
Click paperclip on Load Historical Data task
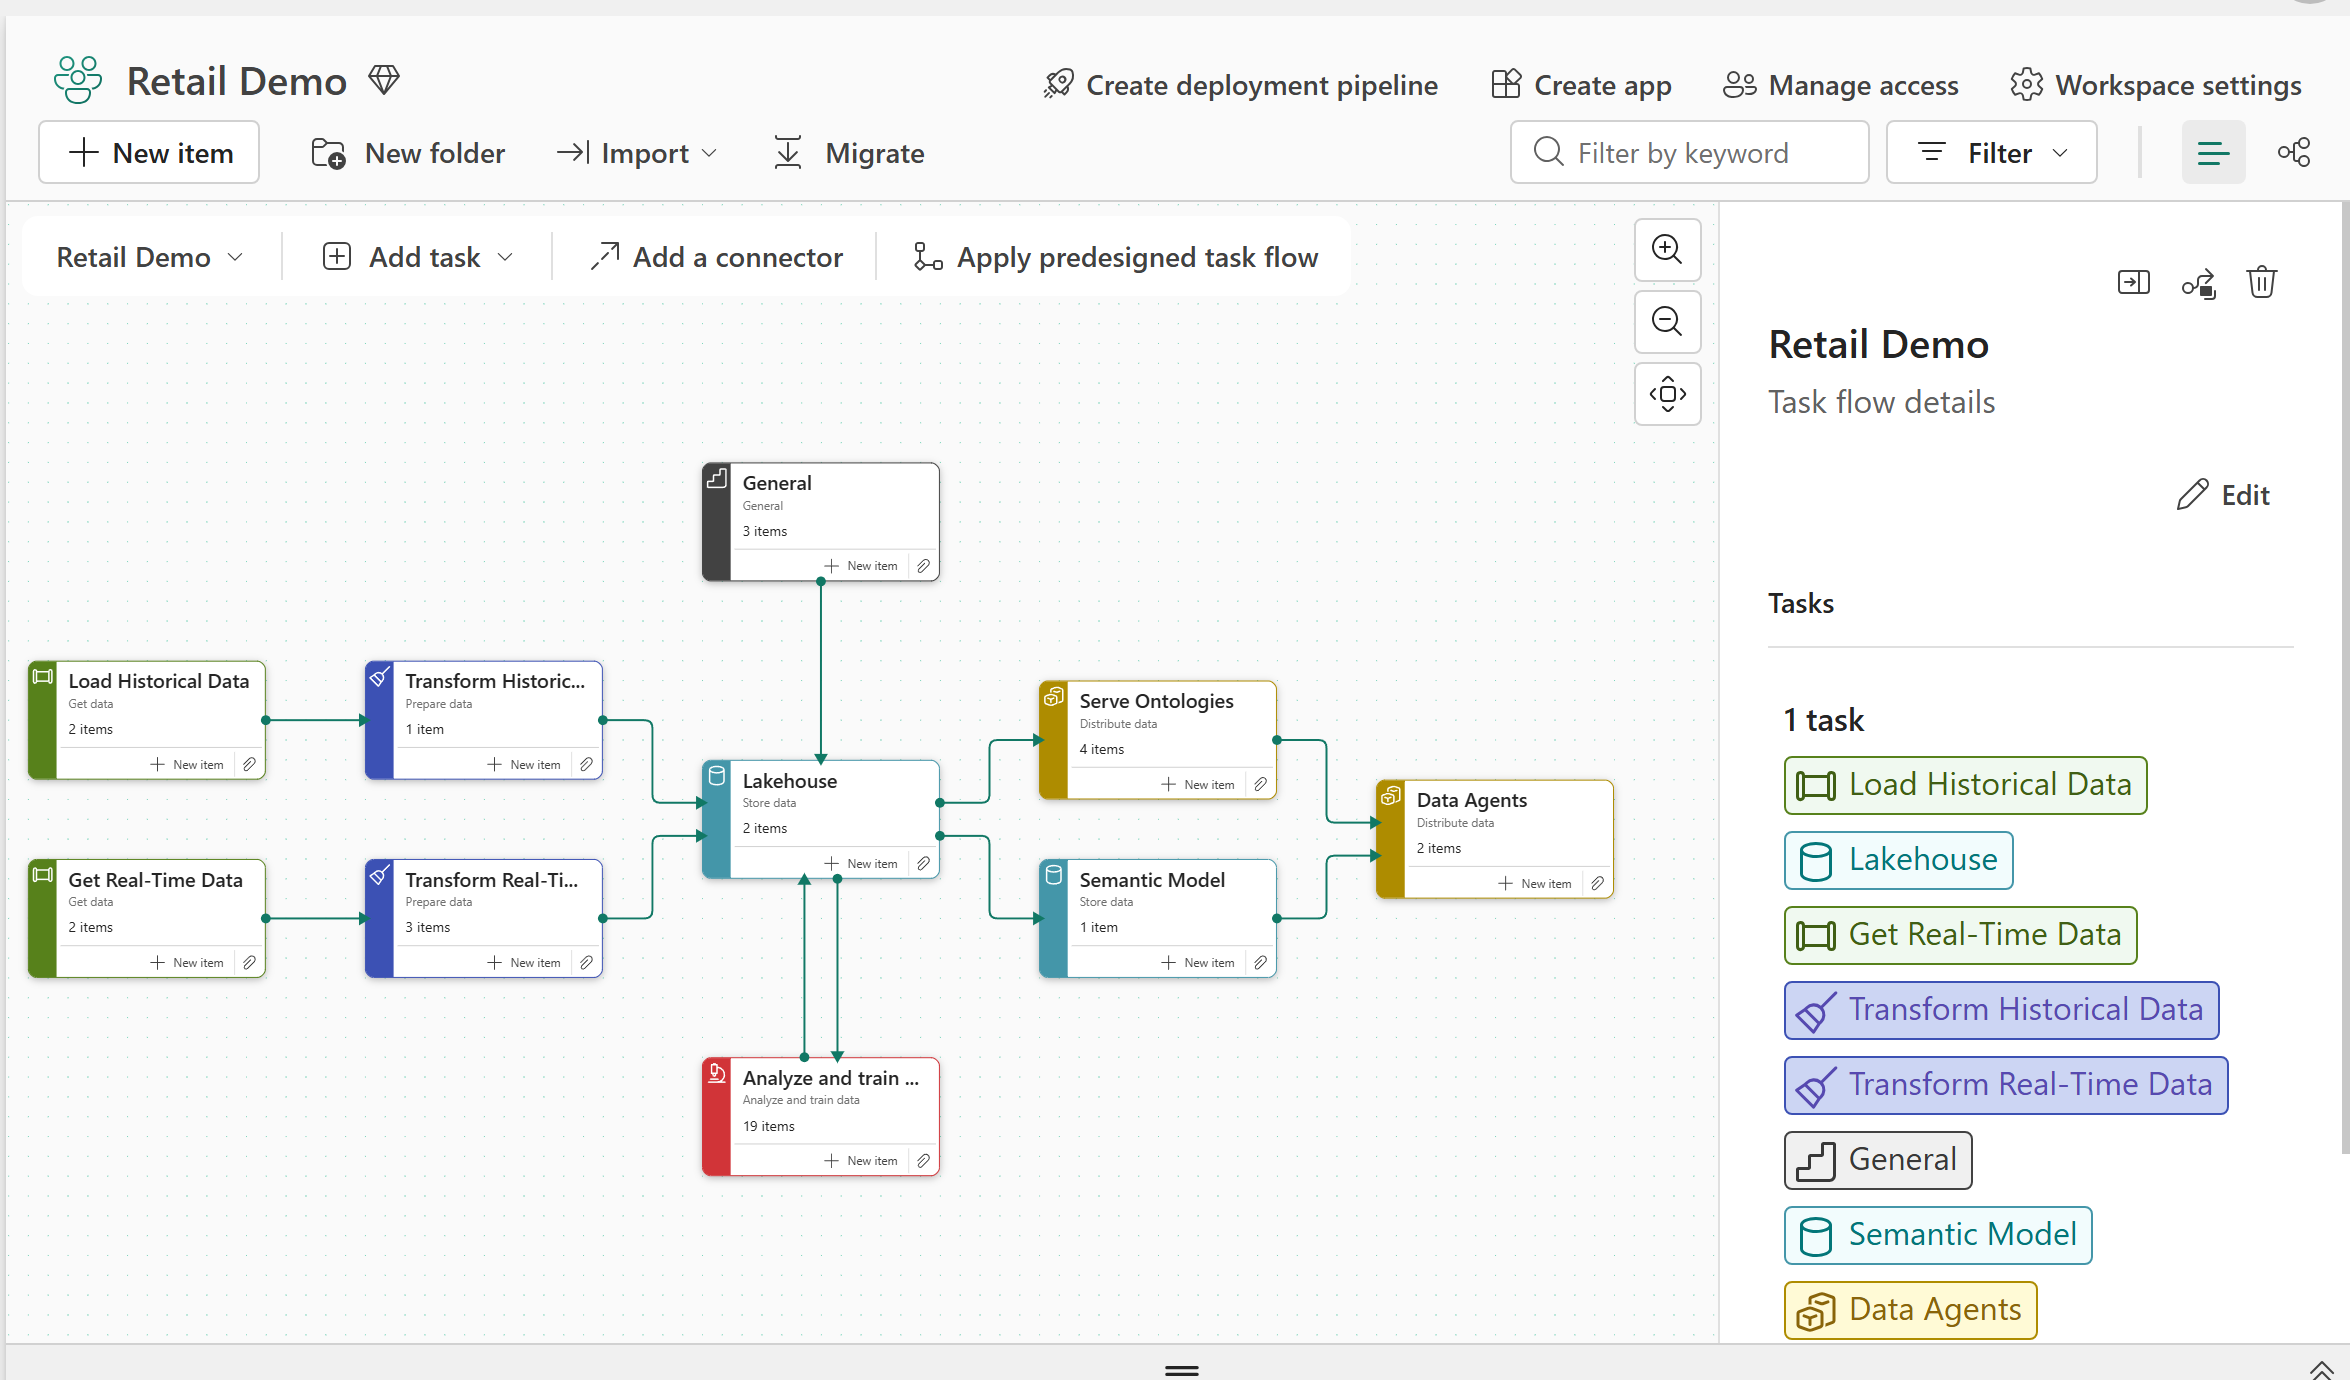[249, 765]
